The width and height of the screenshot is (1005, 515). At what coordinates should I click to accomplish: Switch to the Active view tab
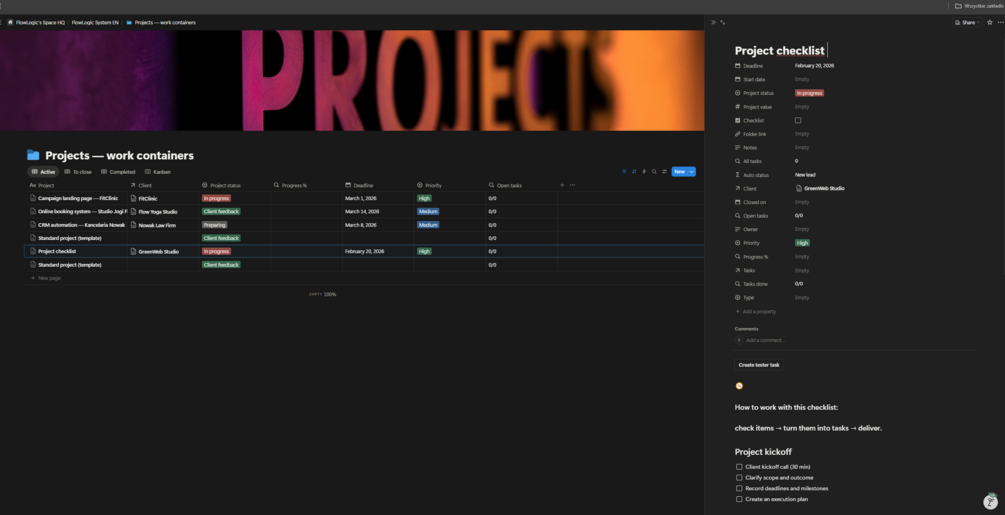pos(43,172)
